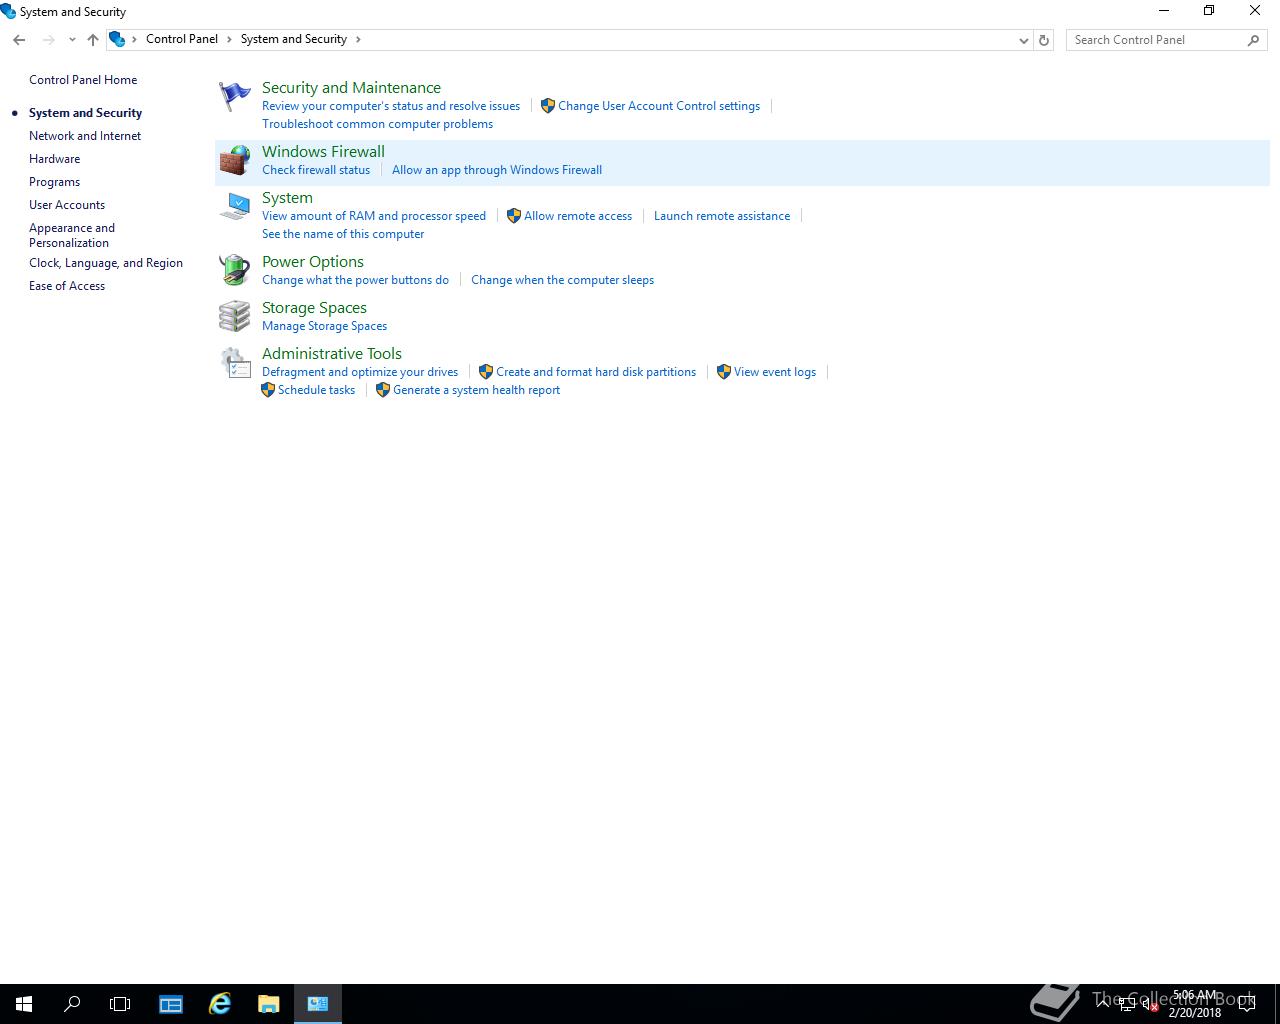Viewport: 1280px width, 1024px height.
Task: Click Manage Storage Spaces
Action: click(x=324, y=326)
